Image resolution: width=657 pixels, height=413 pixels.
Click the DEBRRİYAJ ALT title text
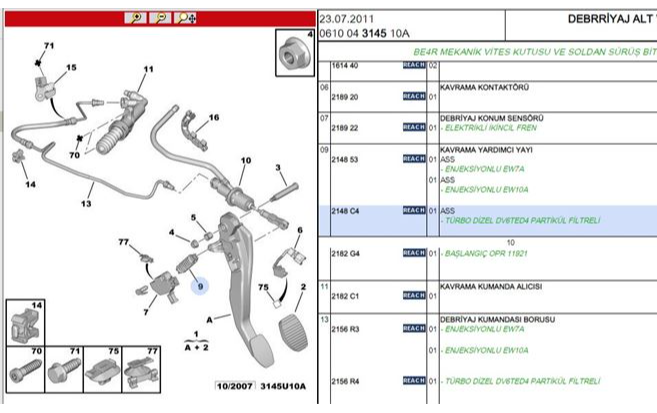[x=612, y=19]
